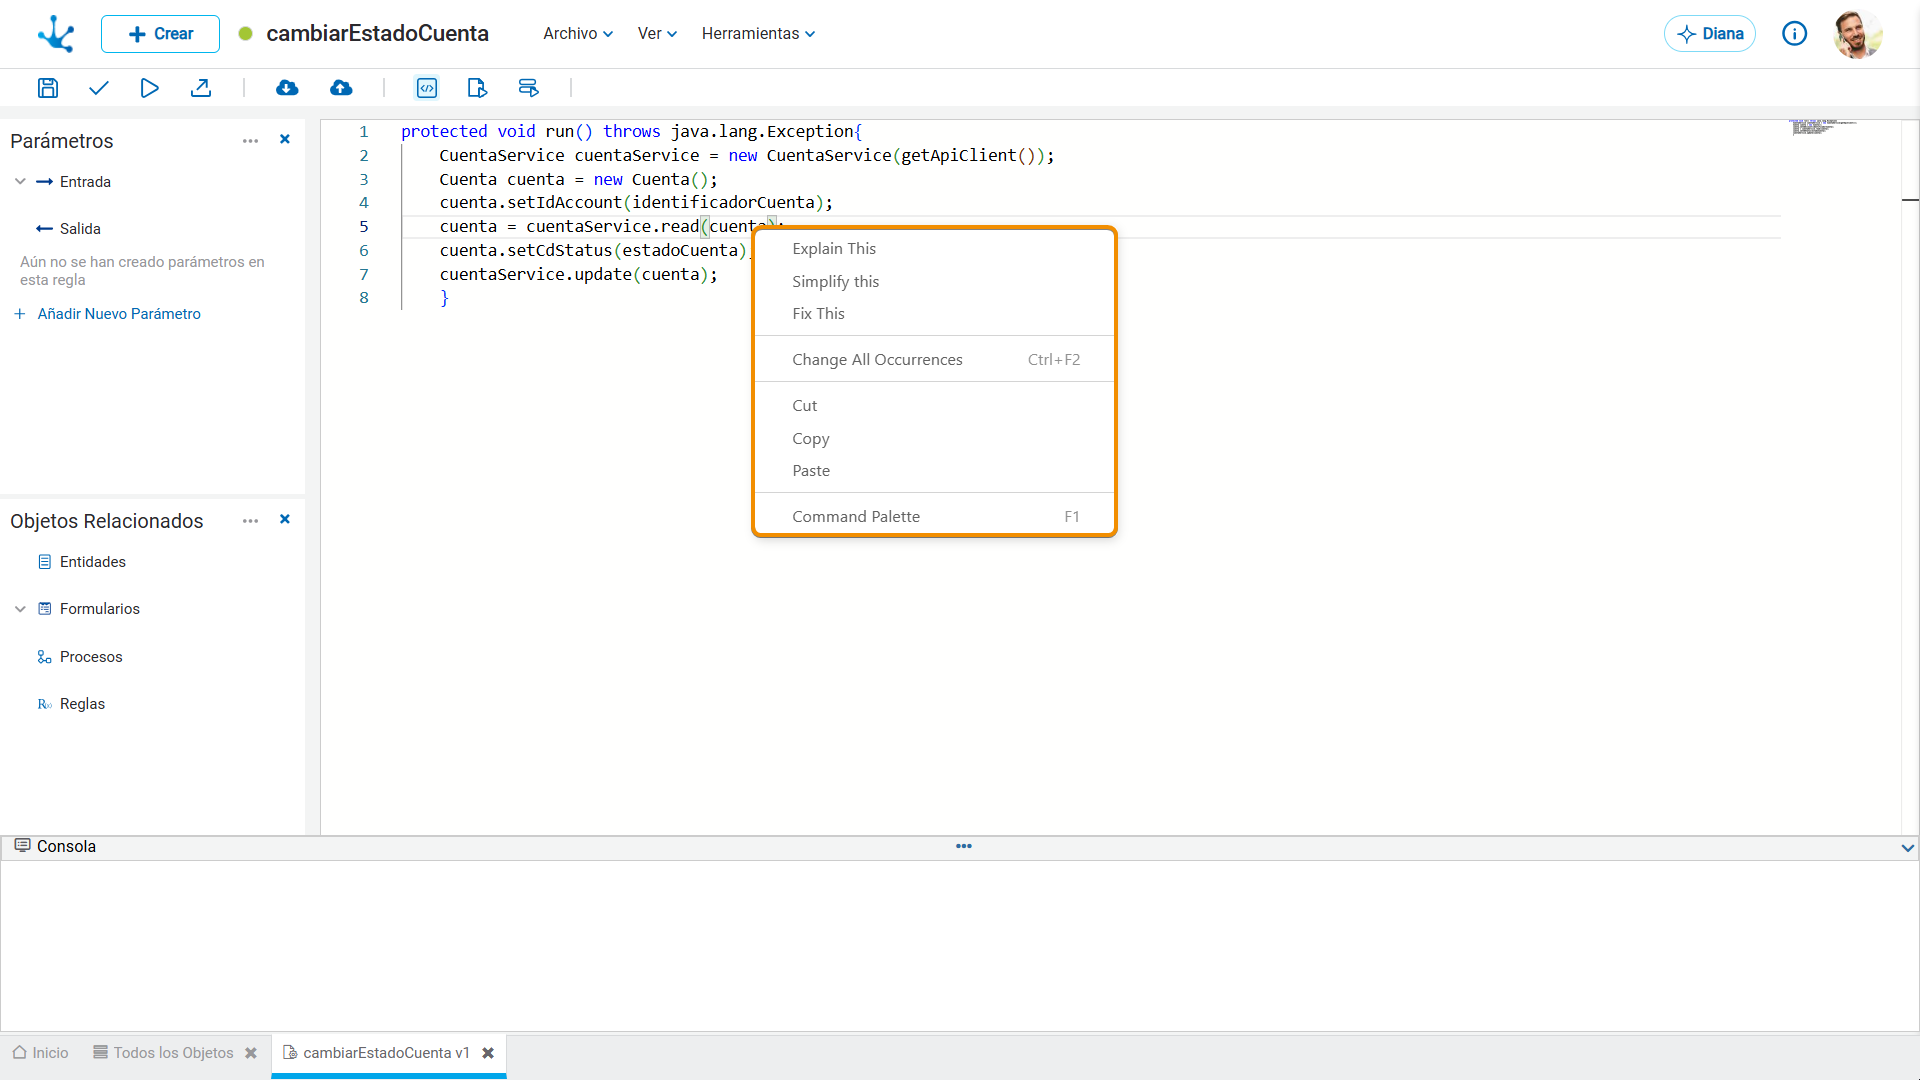Close the Parámetros panel
Viewport: 1920px width, 1080px height.
[285, 140]
